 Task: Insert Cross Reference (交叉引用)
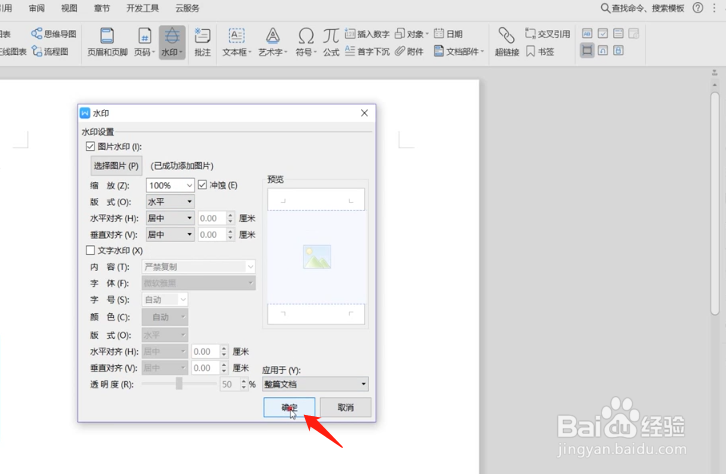547,34
